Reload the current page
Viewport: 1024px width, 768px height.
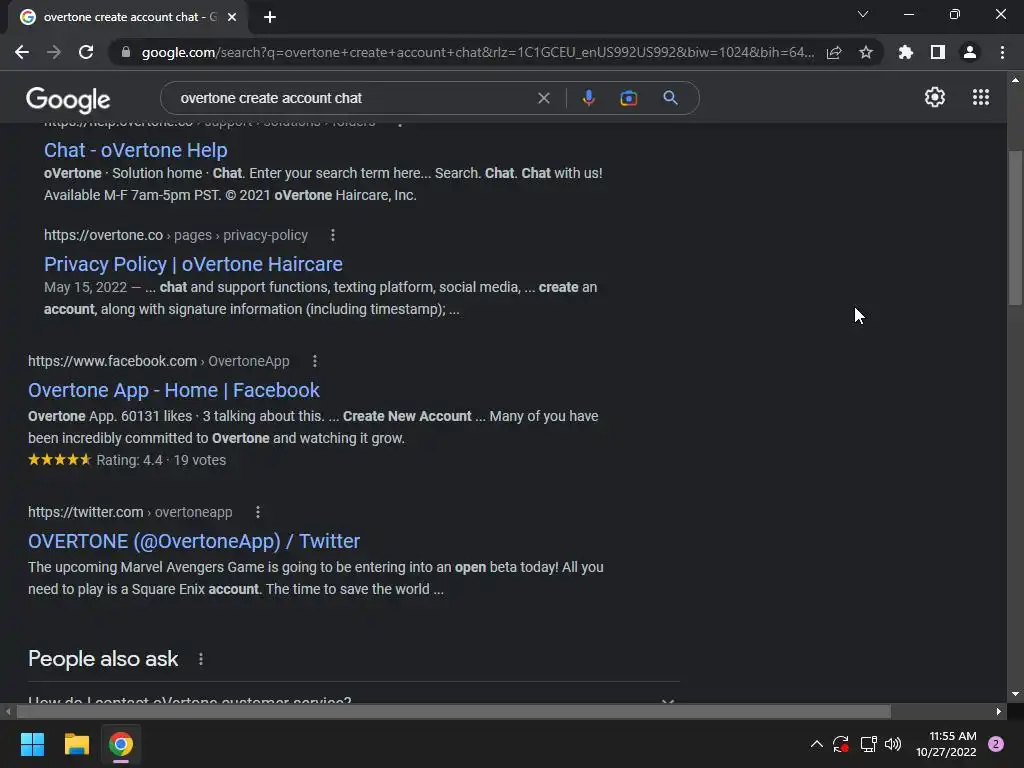[x=86, y=52]
